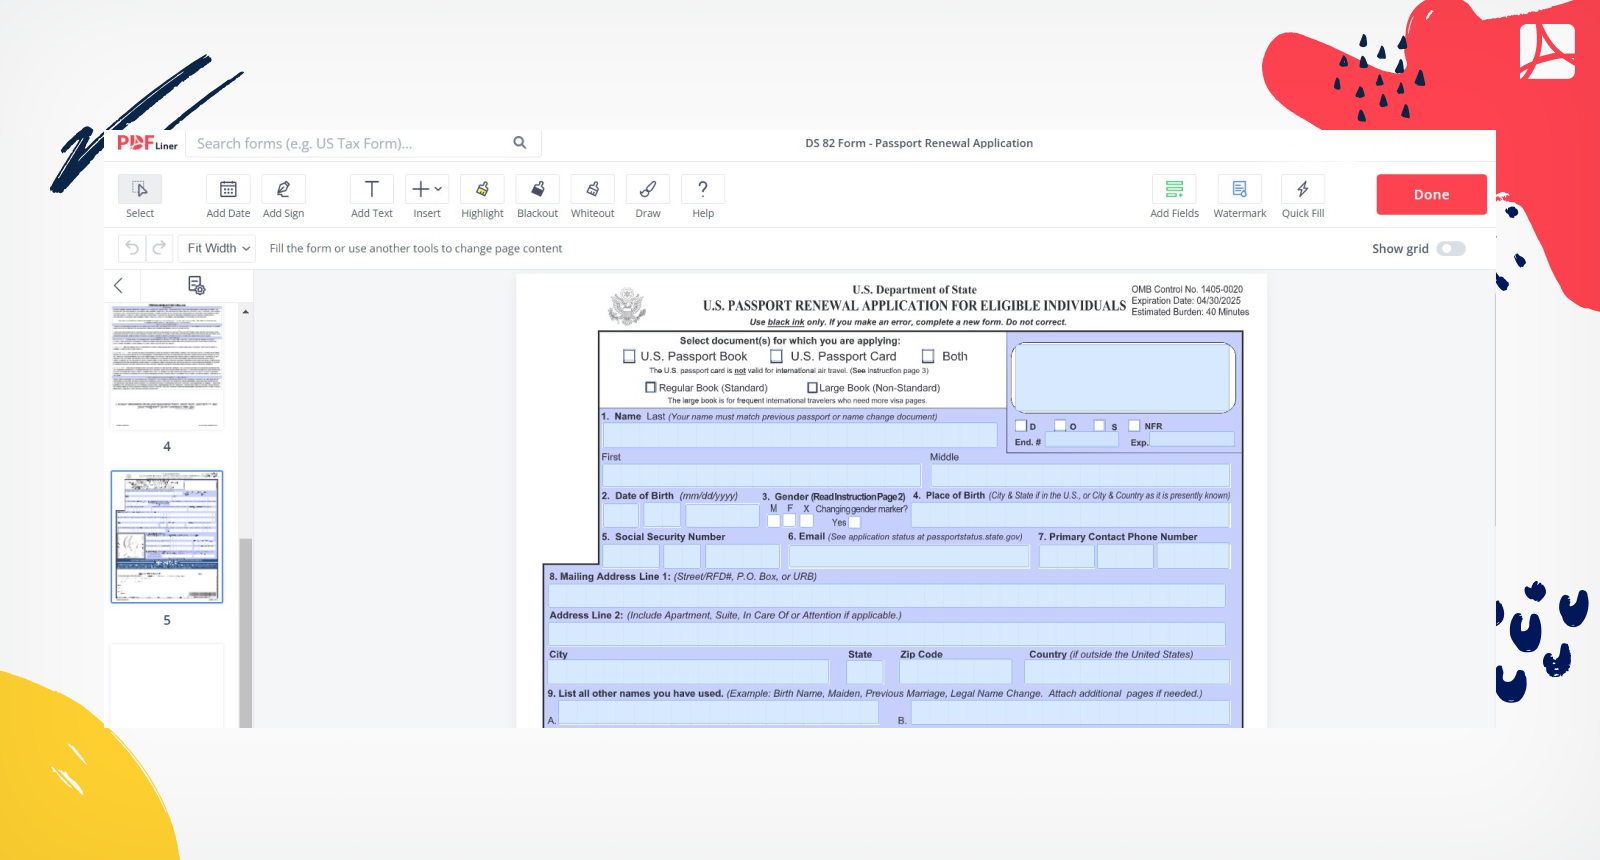Open the Add Sign tool
This screenshot has height=860, width=1600.
pyautogui.click(x=283, y=190)
